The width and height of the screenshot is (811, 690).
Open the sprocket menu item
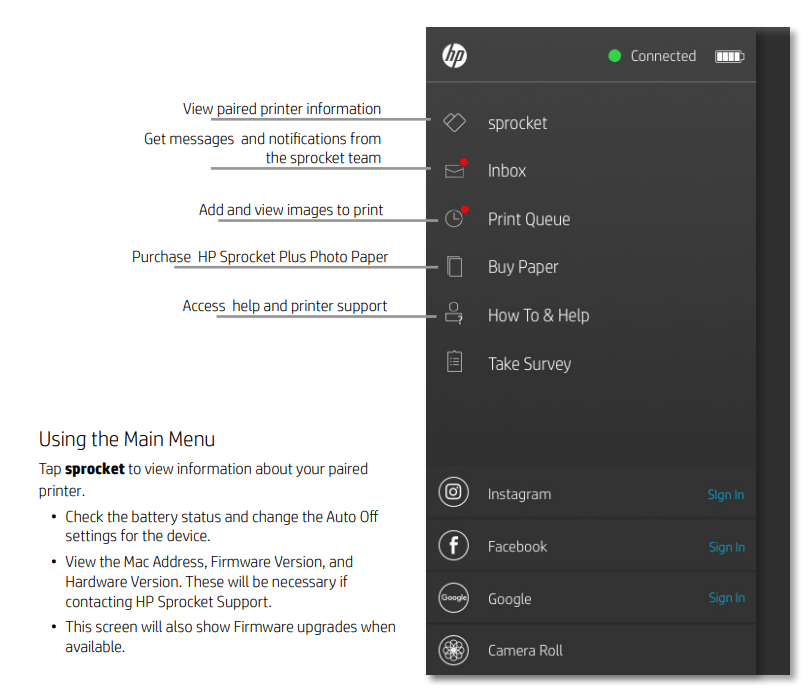click(x=517, y=123)
